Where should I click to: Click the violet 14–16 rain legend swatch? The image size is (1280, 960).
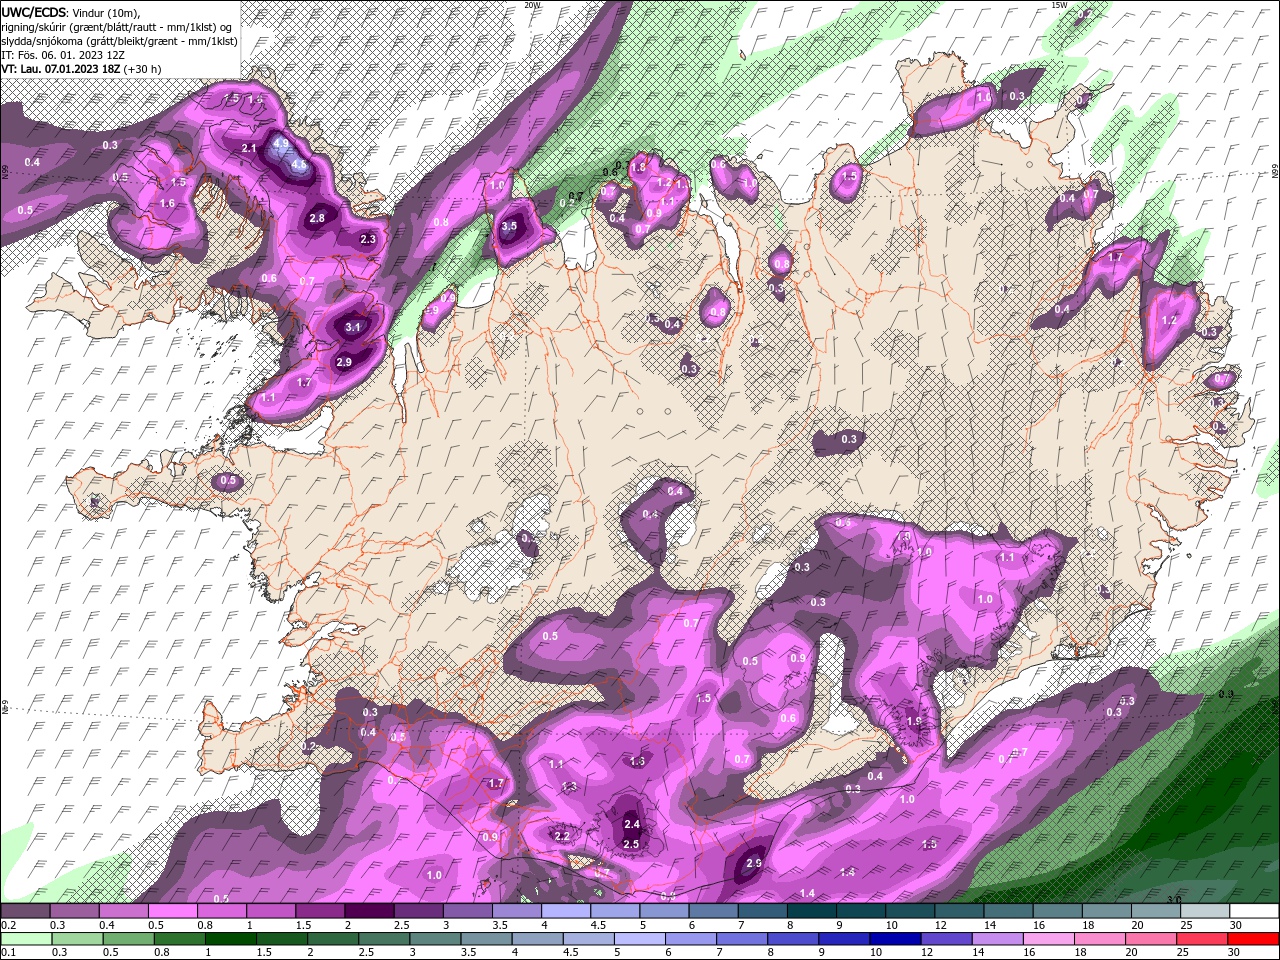click(996, 939)
